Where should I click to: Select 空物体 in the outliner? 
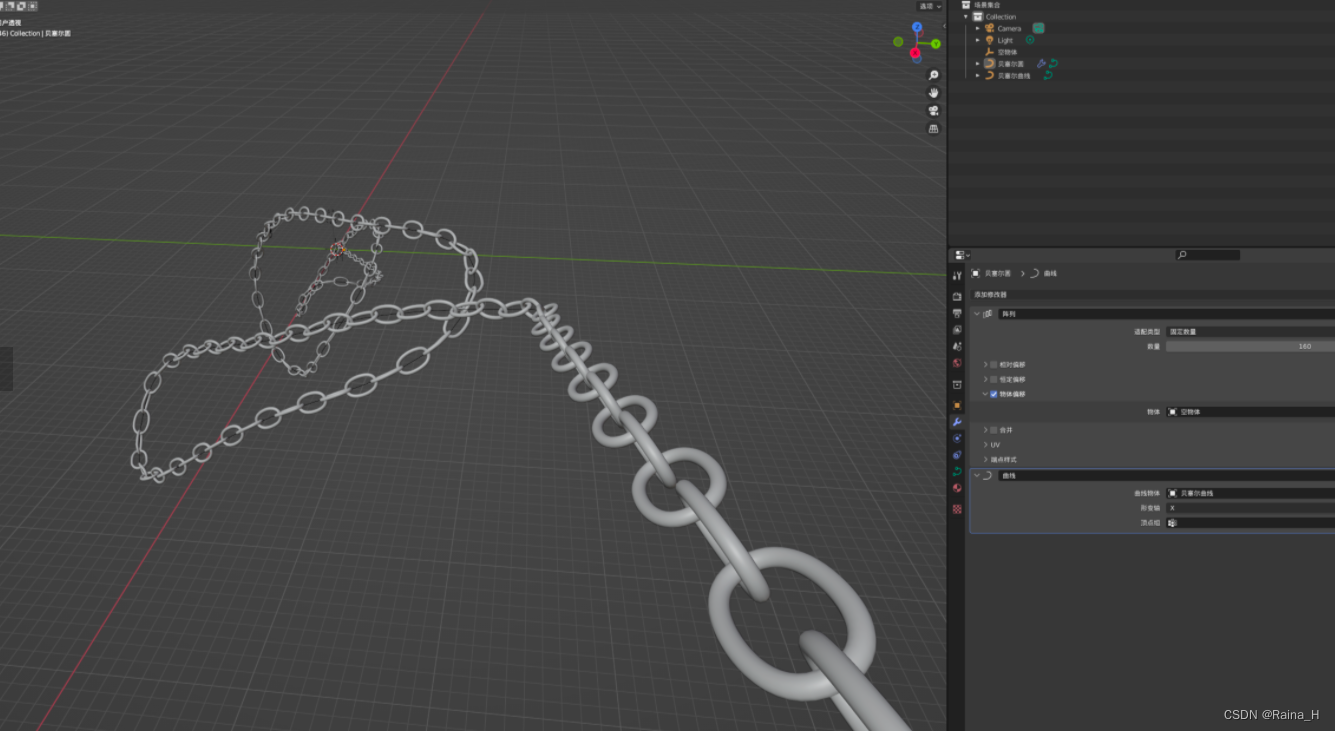(1007, 52)
